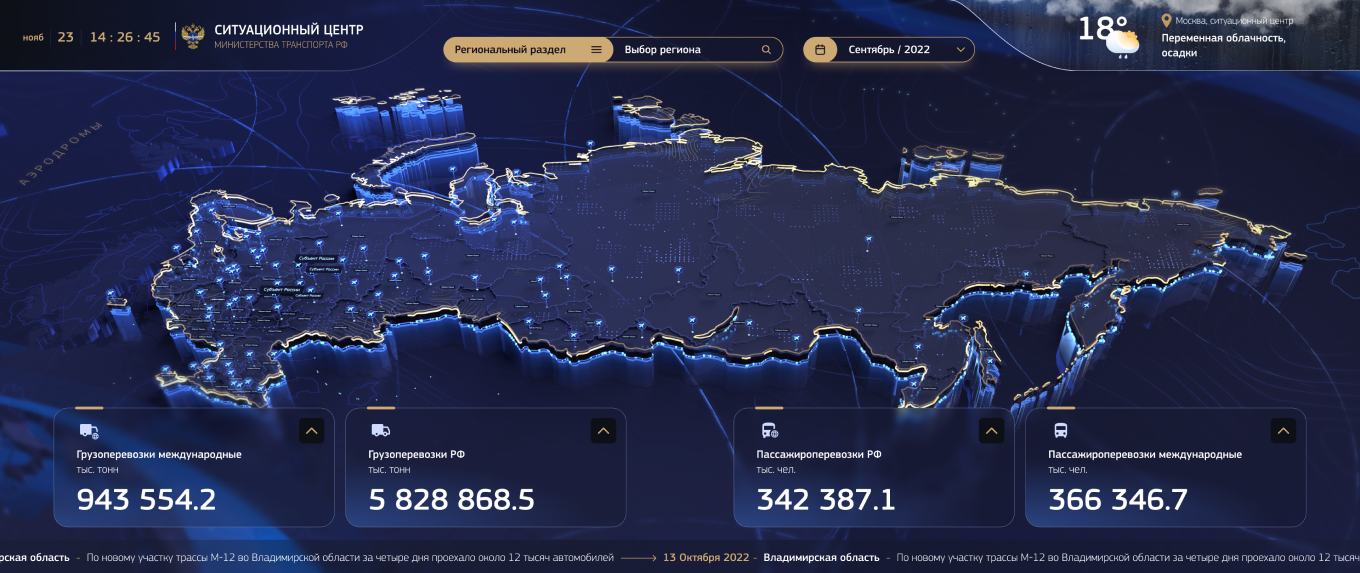Viewport: 1360px width, 573px height.
Task: Click Переменная облачность, осадки weather description
Action: tap(1223, 45)
